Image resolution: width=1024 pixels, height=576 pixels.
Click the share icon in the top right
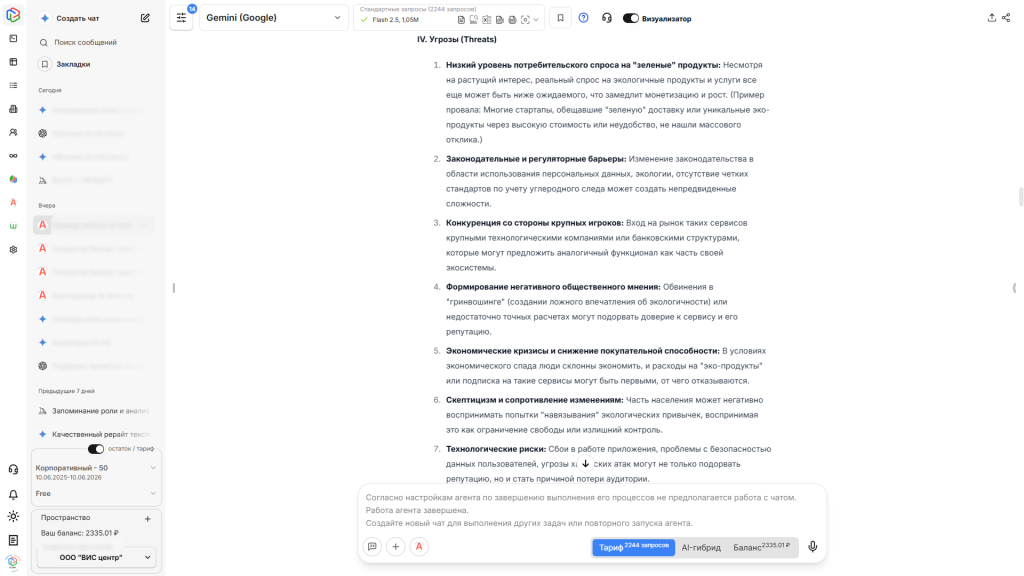click(1006, 17)
